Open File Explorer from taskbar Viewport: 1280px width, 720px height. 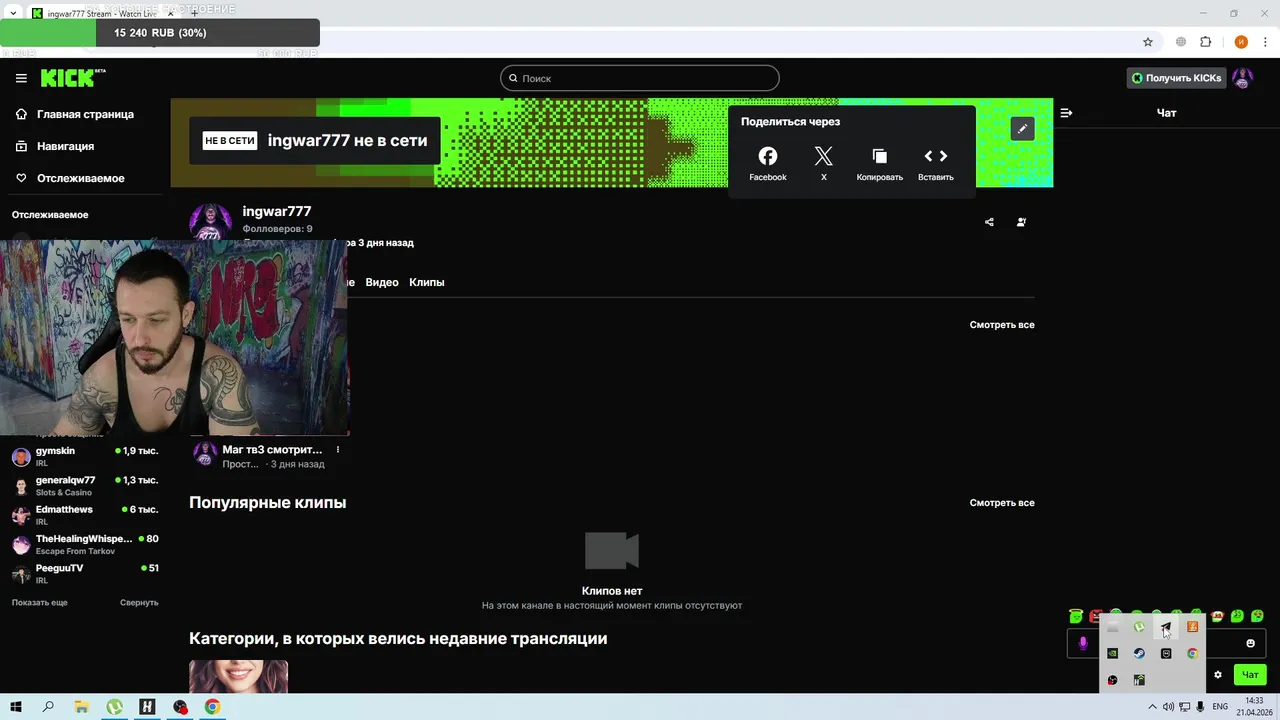(x=82, y=707)
